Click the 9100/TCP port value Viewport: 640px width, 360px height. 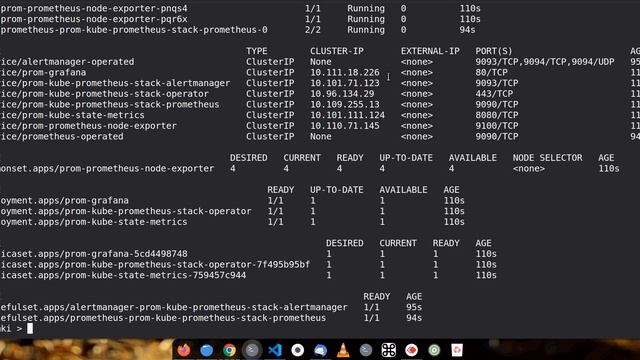pos(497,126)
